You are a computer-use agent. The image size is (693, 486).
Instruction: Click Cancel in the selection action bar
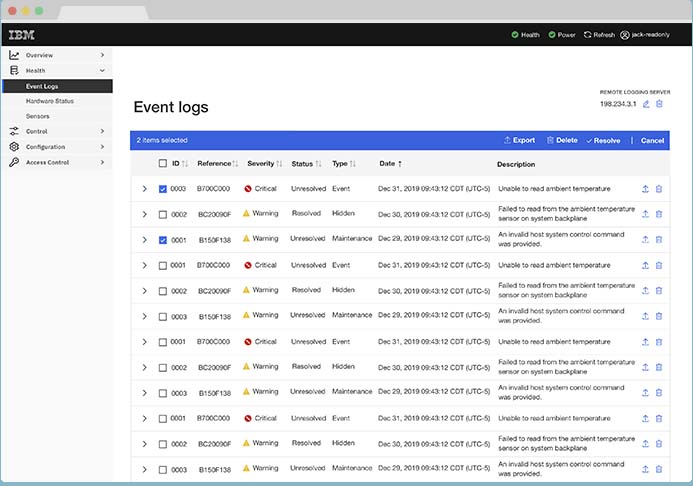652,140
